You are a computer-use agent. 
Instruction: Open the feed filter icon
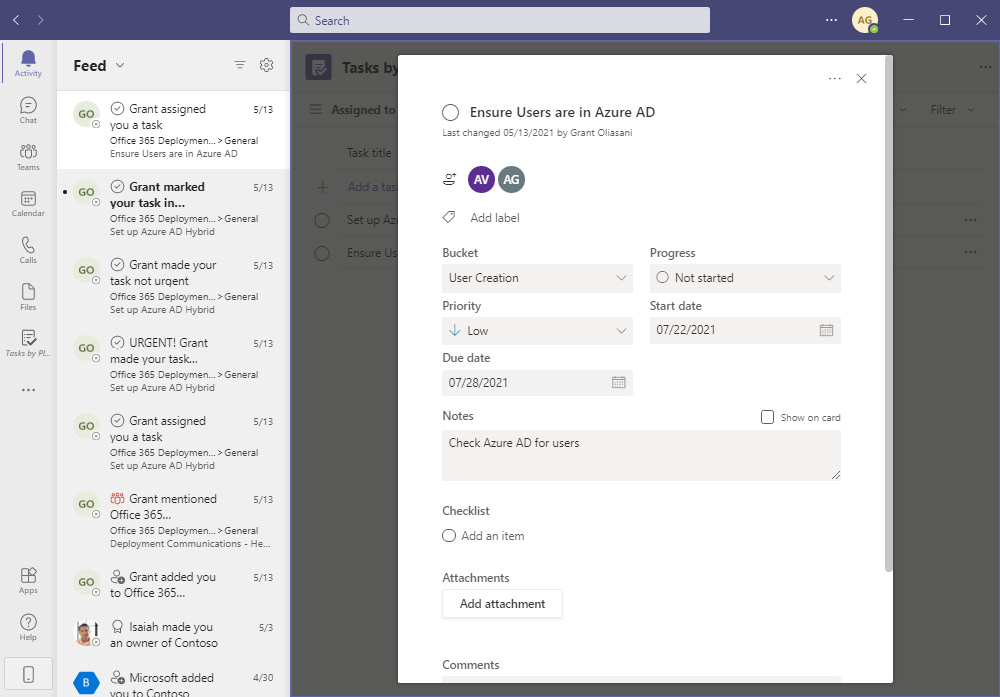point(240,65)
